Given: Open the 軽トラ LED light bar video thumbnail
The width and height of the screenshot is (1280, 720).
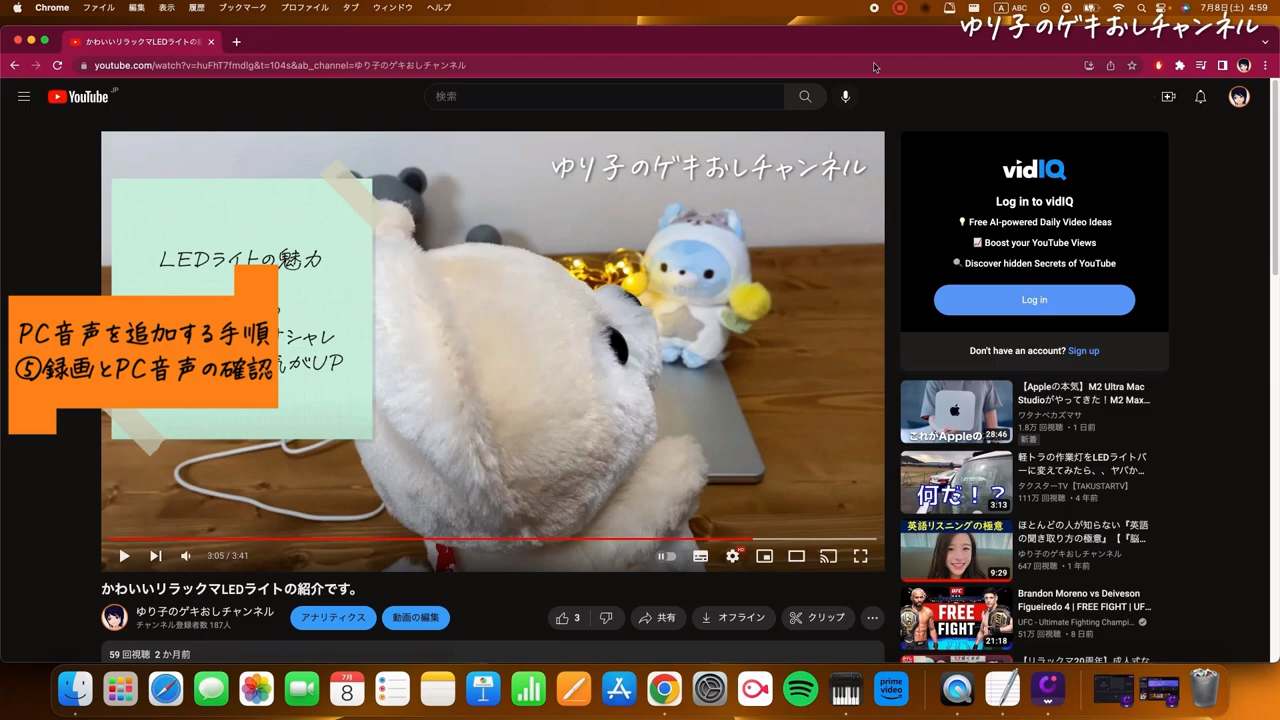Looking at the screenshot, I should pyautogui.click(x=956, y=481).
